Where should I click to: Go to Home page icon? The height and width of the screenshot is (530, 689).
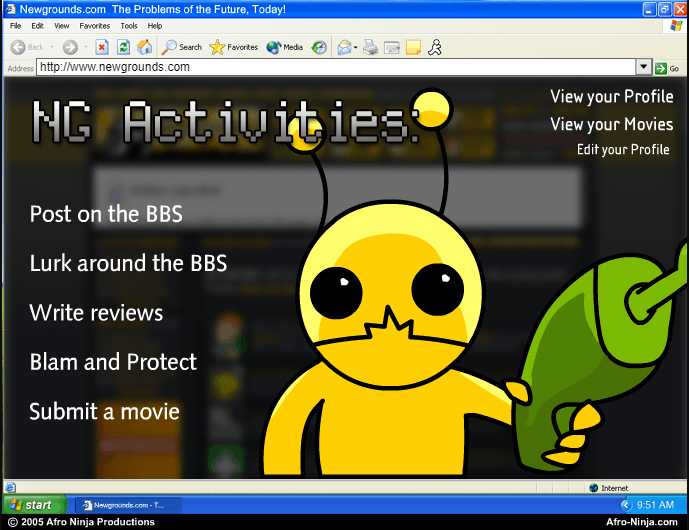[x=145, y=47]
